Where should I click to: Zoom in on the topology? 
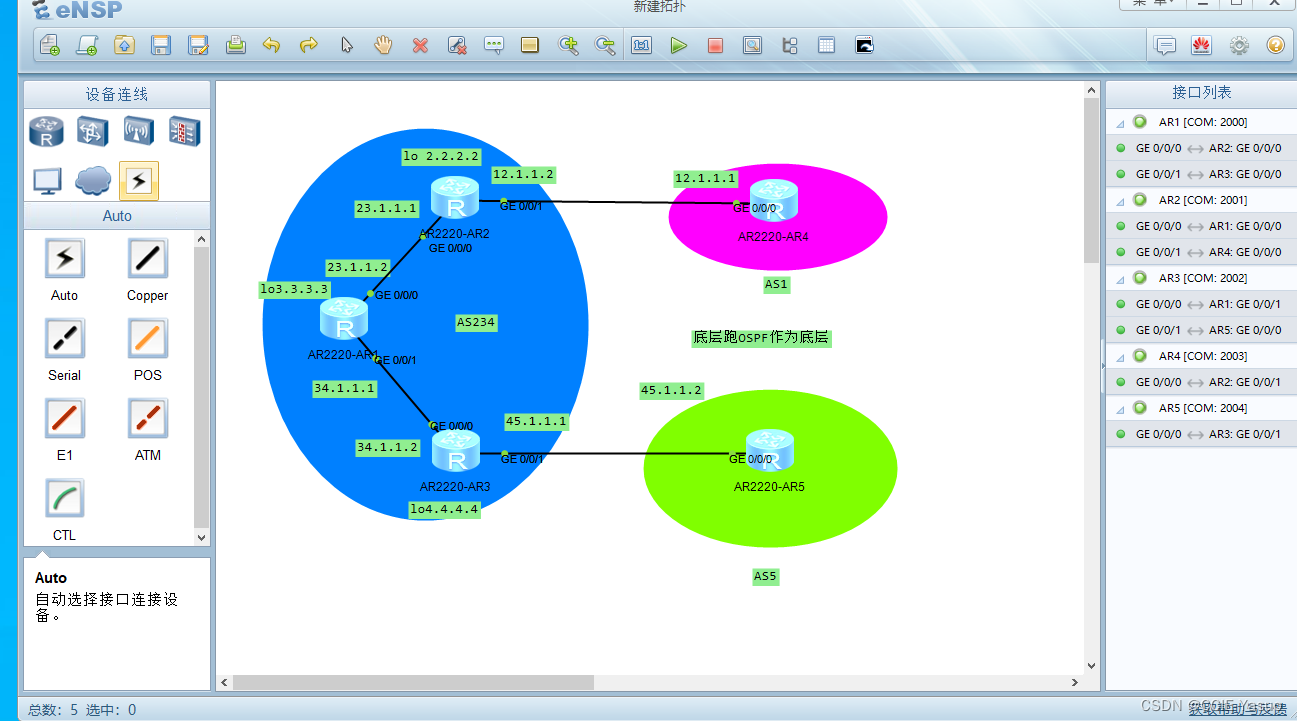pos(568,45)
